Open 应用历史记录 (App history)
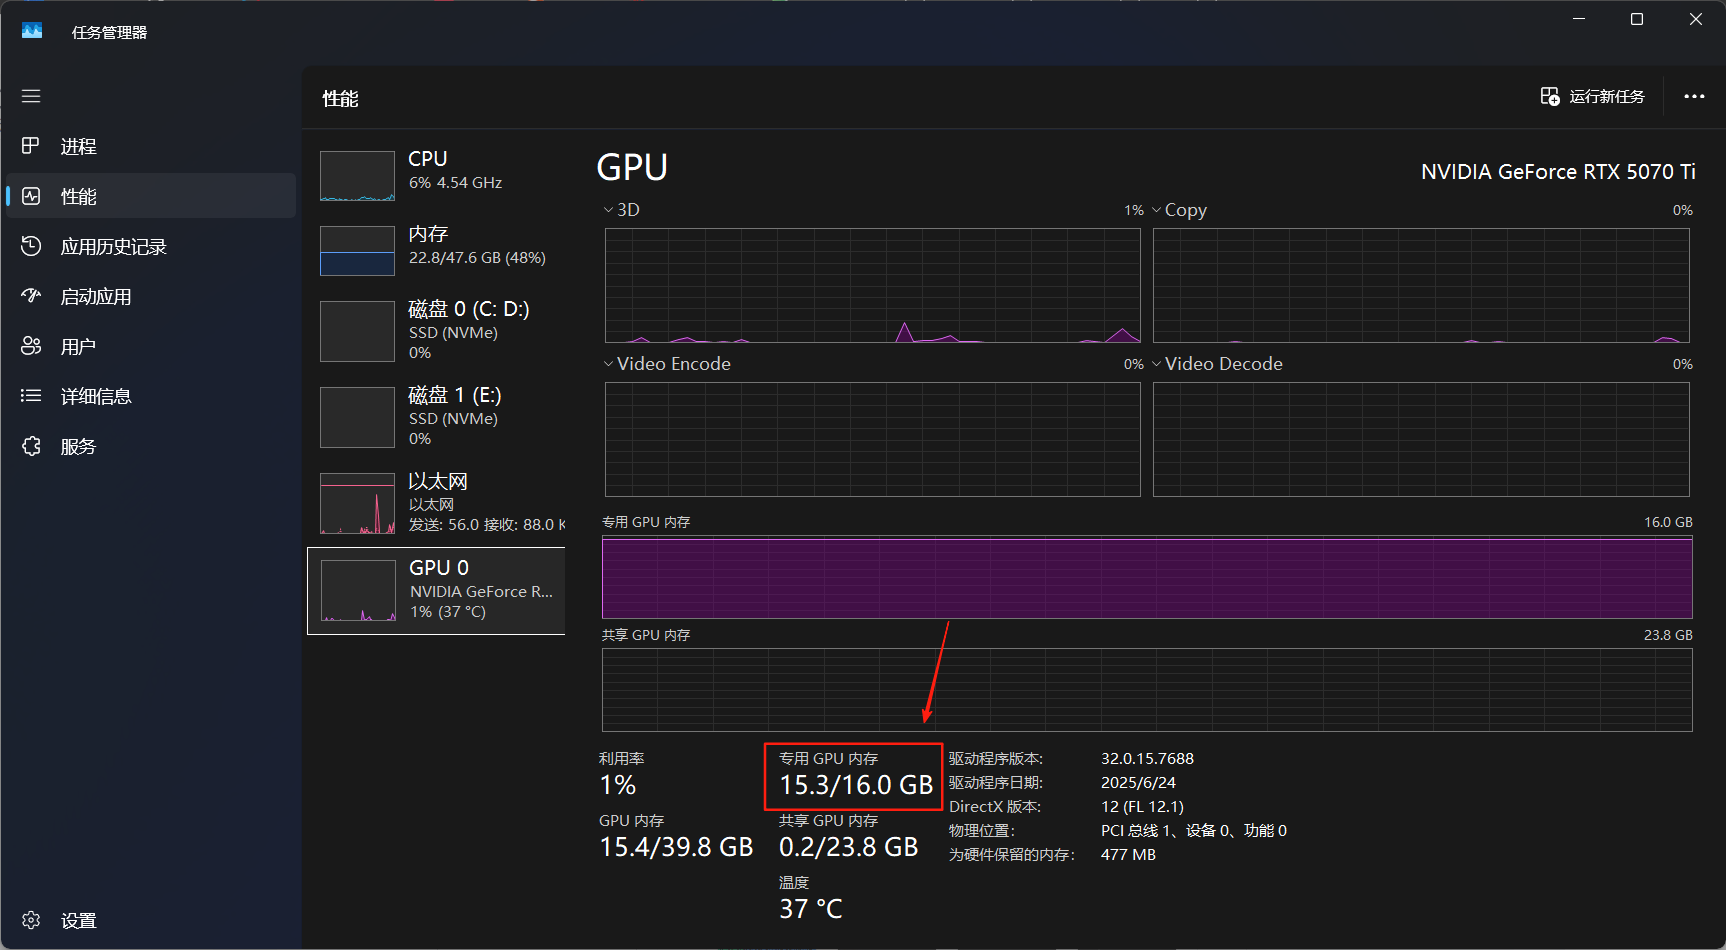 [x=113, y=246]
